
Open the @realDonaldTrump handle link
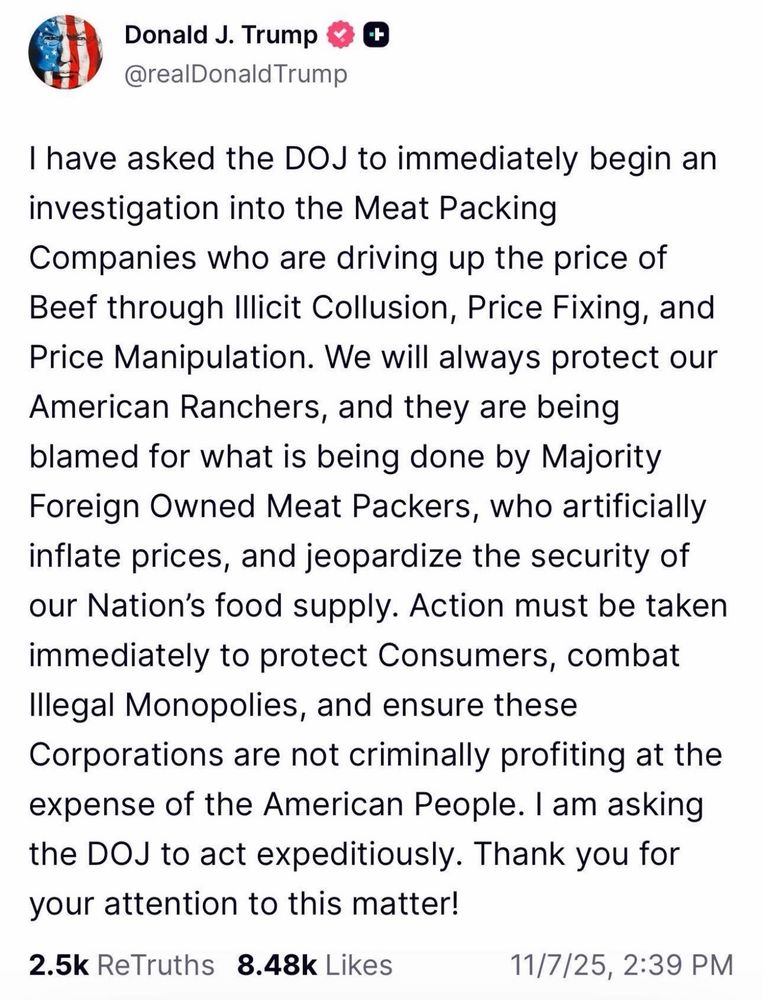(x=235, y=74)
